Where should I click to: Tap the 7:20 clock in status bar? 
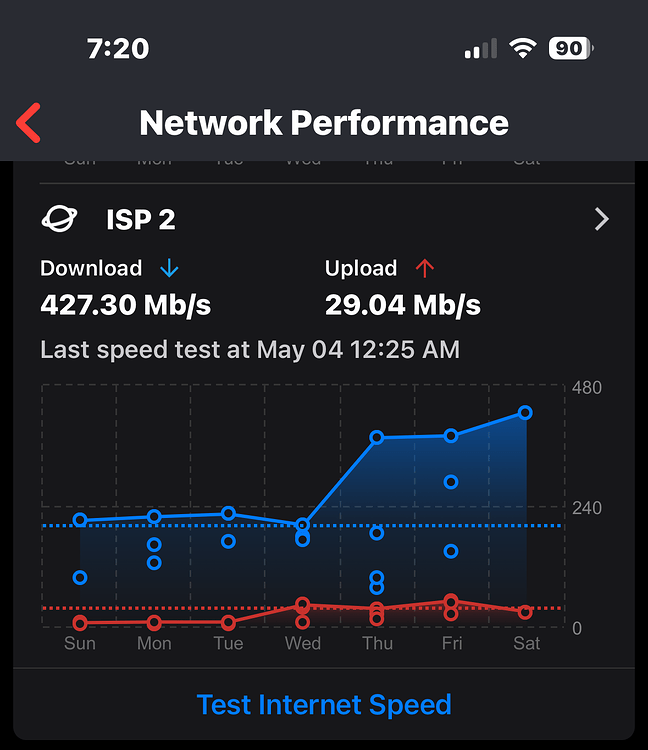tap(118, 48)
